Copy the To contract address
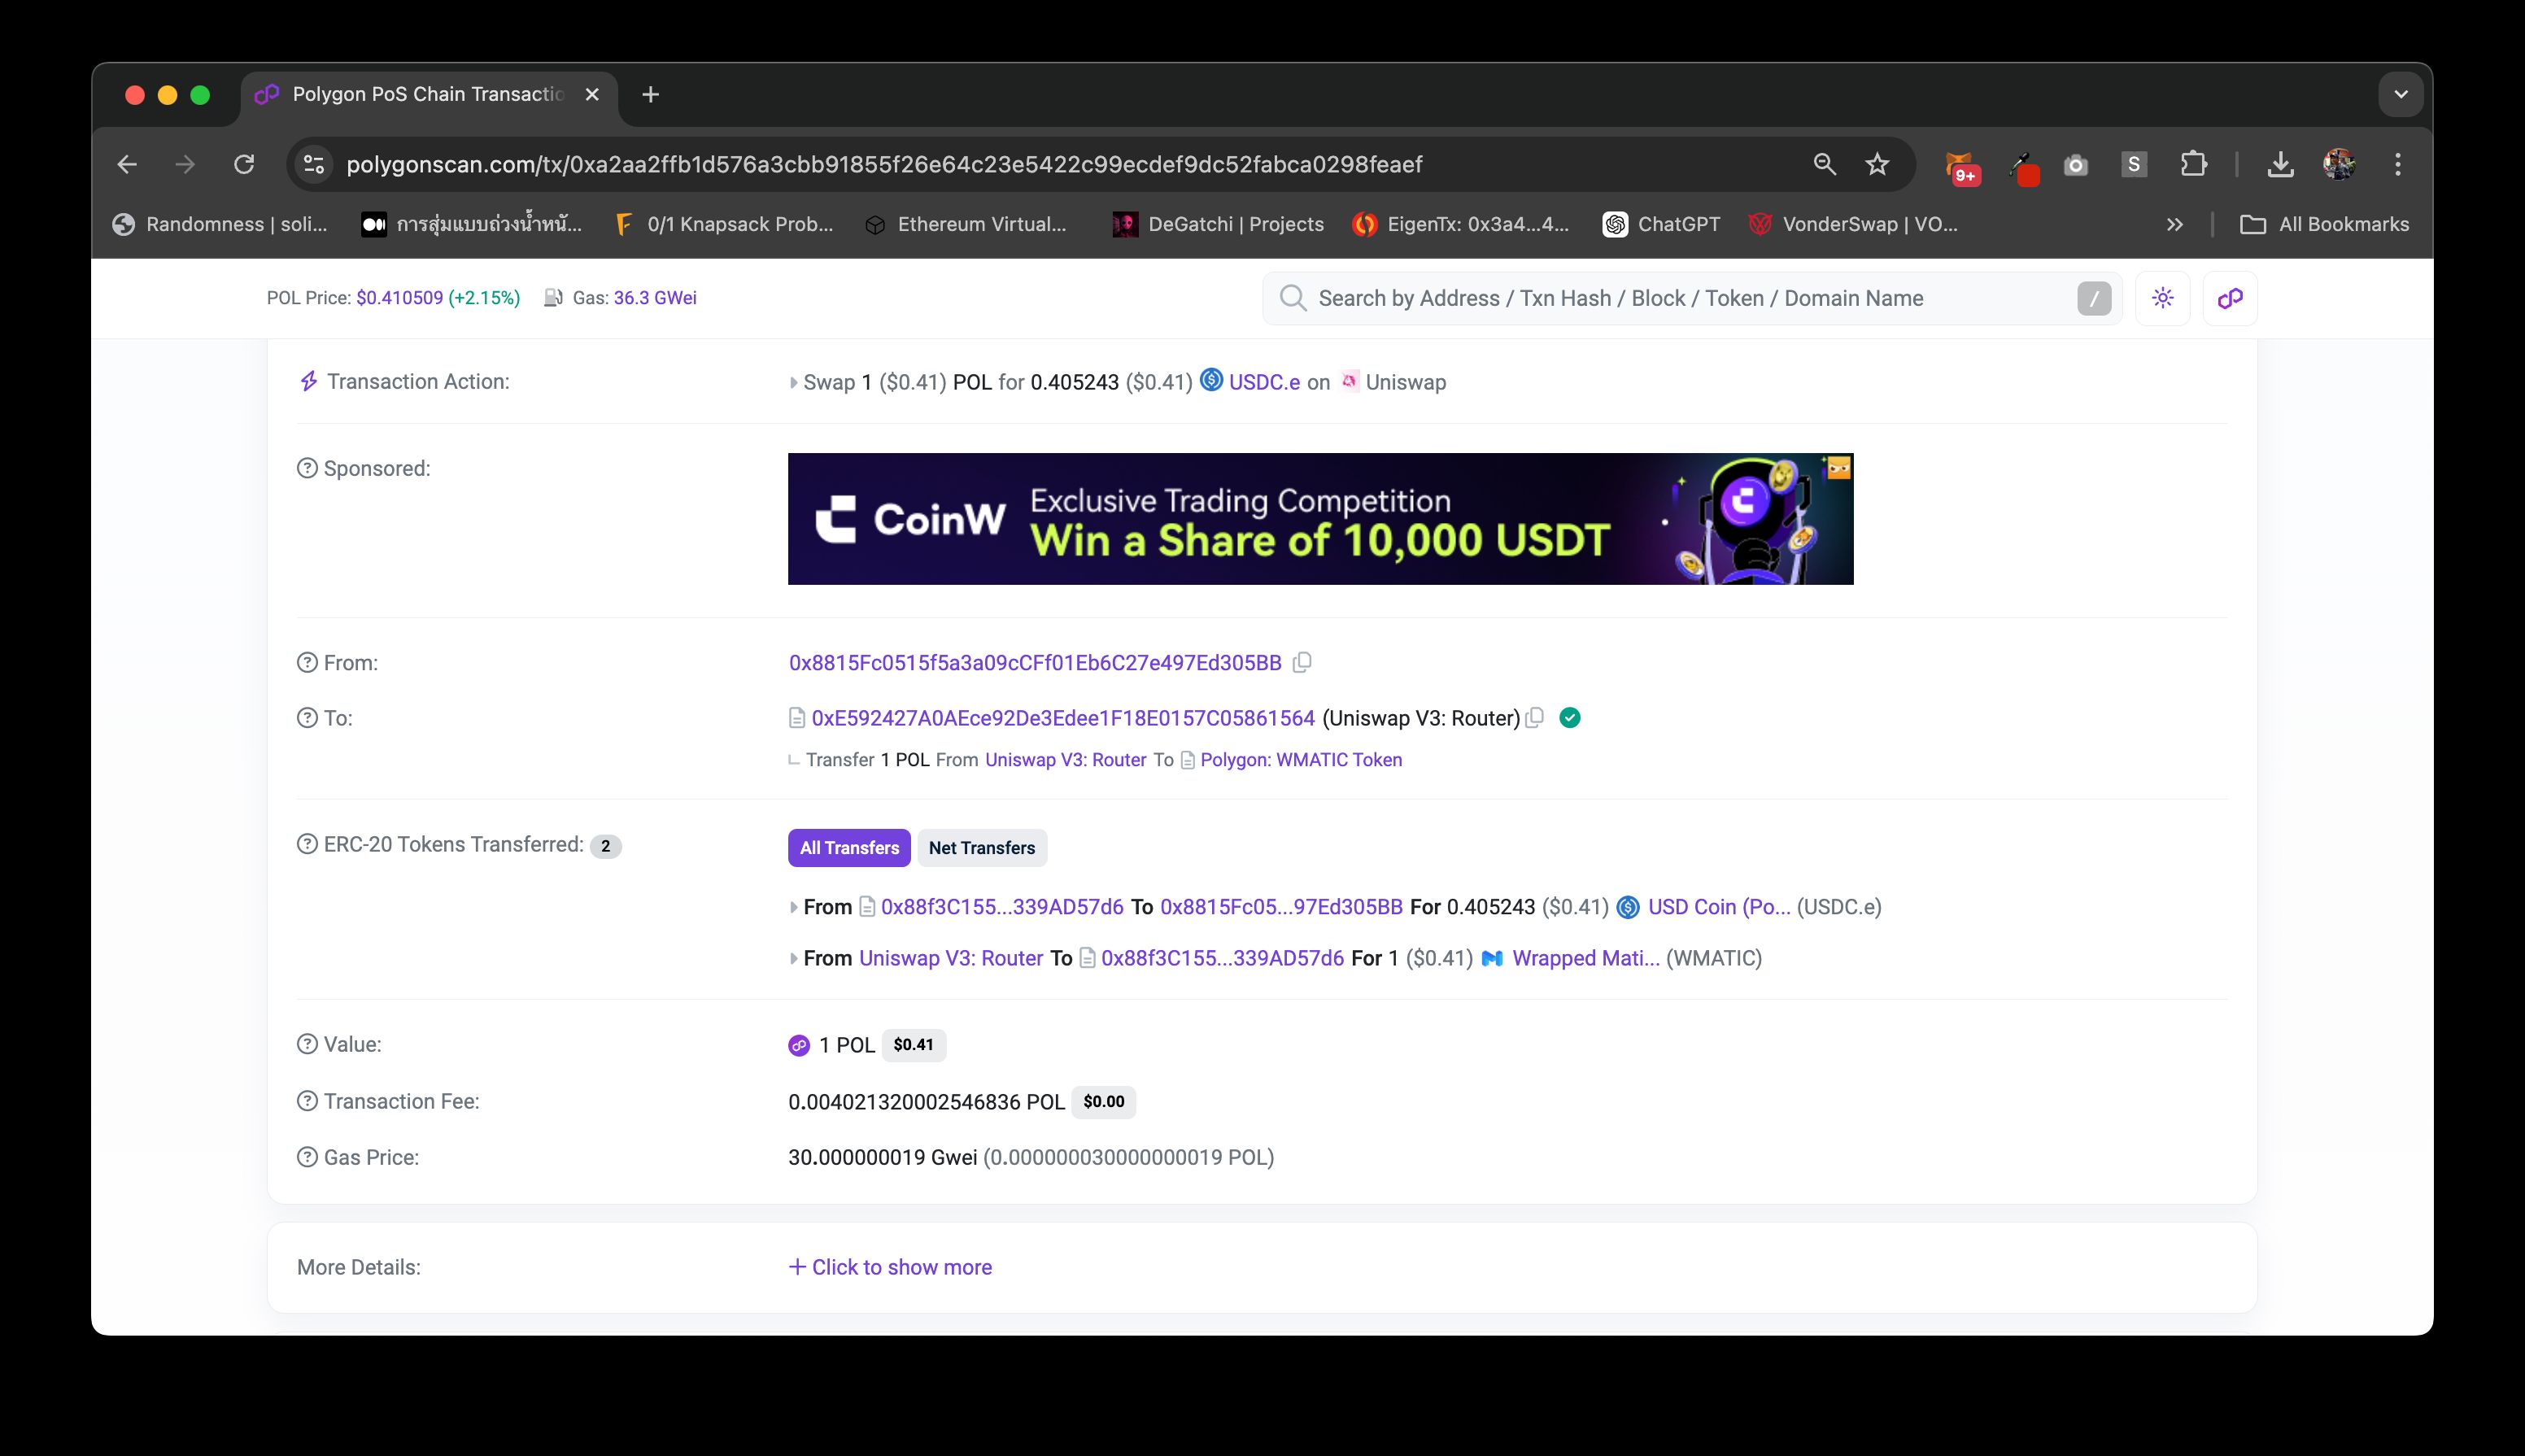The width and height of the screenshot is (2525, 1456). point(1535,718)
